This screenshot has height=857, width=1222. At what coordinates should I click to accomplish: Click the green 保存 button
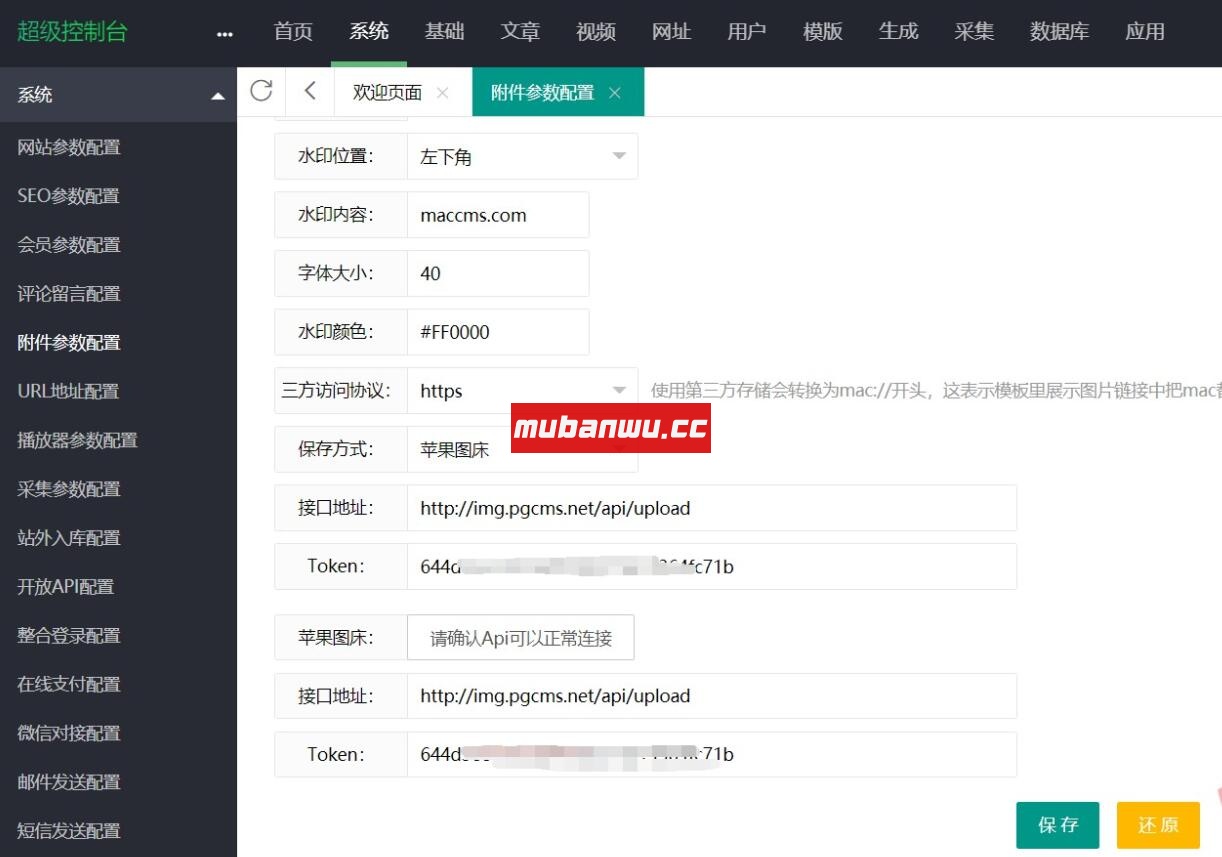point(1058,825)
